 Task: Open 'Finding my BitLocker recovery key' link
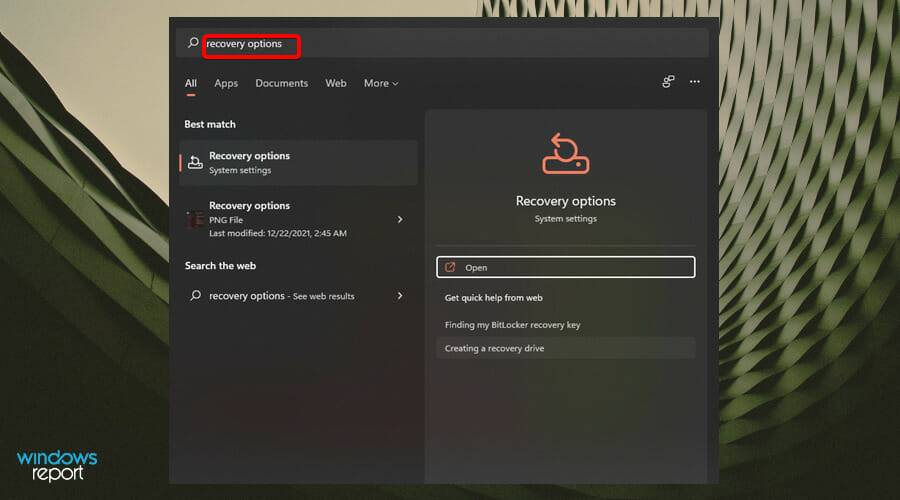(512, 325)
